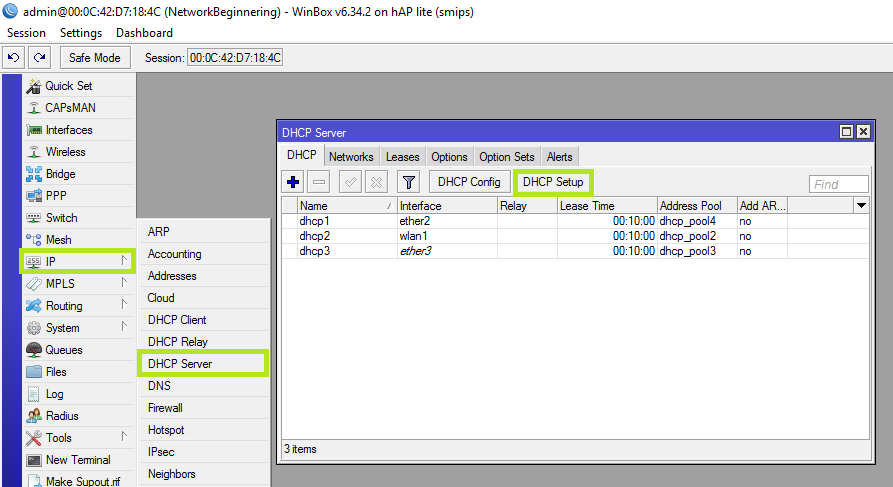
Task: Select the dhcp3 row
Action: [575, 251]
